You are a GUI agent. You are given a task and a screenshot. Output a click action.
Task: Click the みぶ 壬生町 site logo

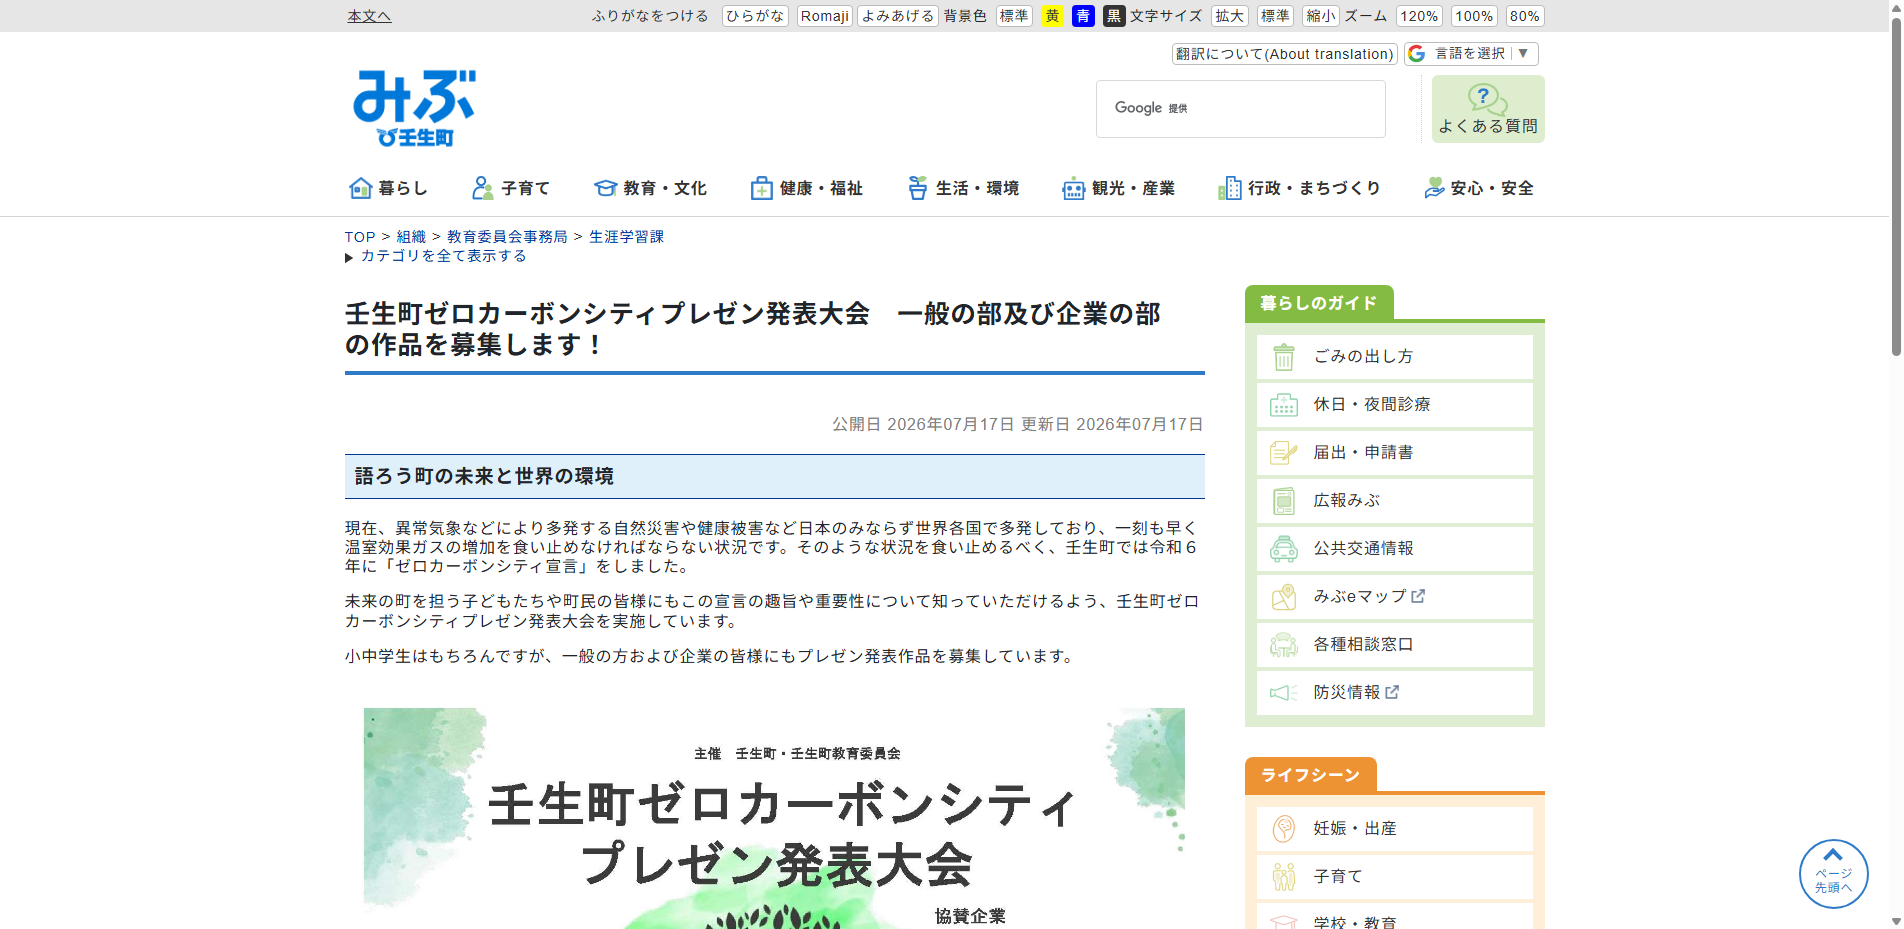coord(414,108)
